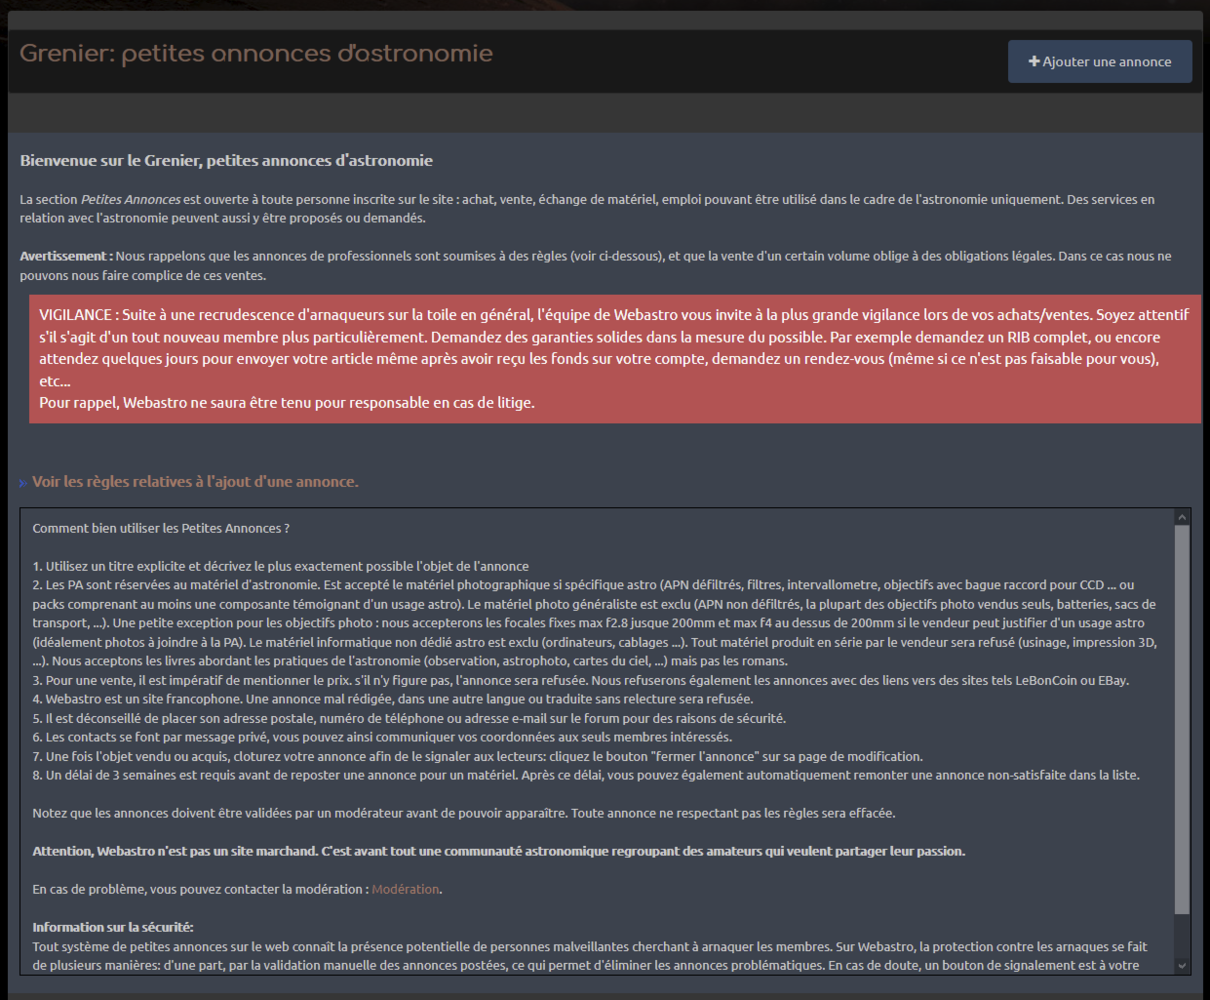
Task: Click the plus icon inside "Ajouter une annonce"
Action: (1034, 61)
